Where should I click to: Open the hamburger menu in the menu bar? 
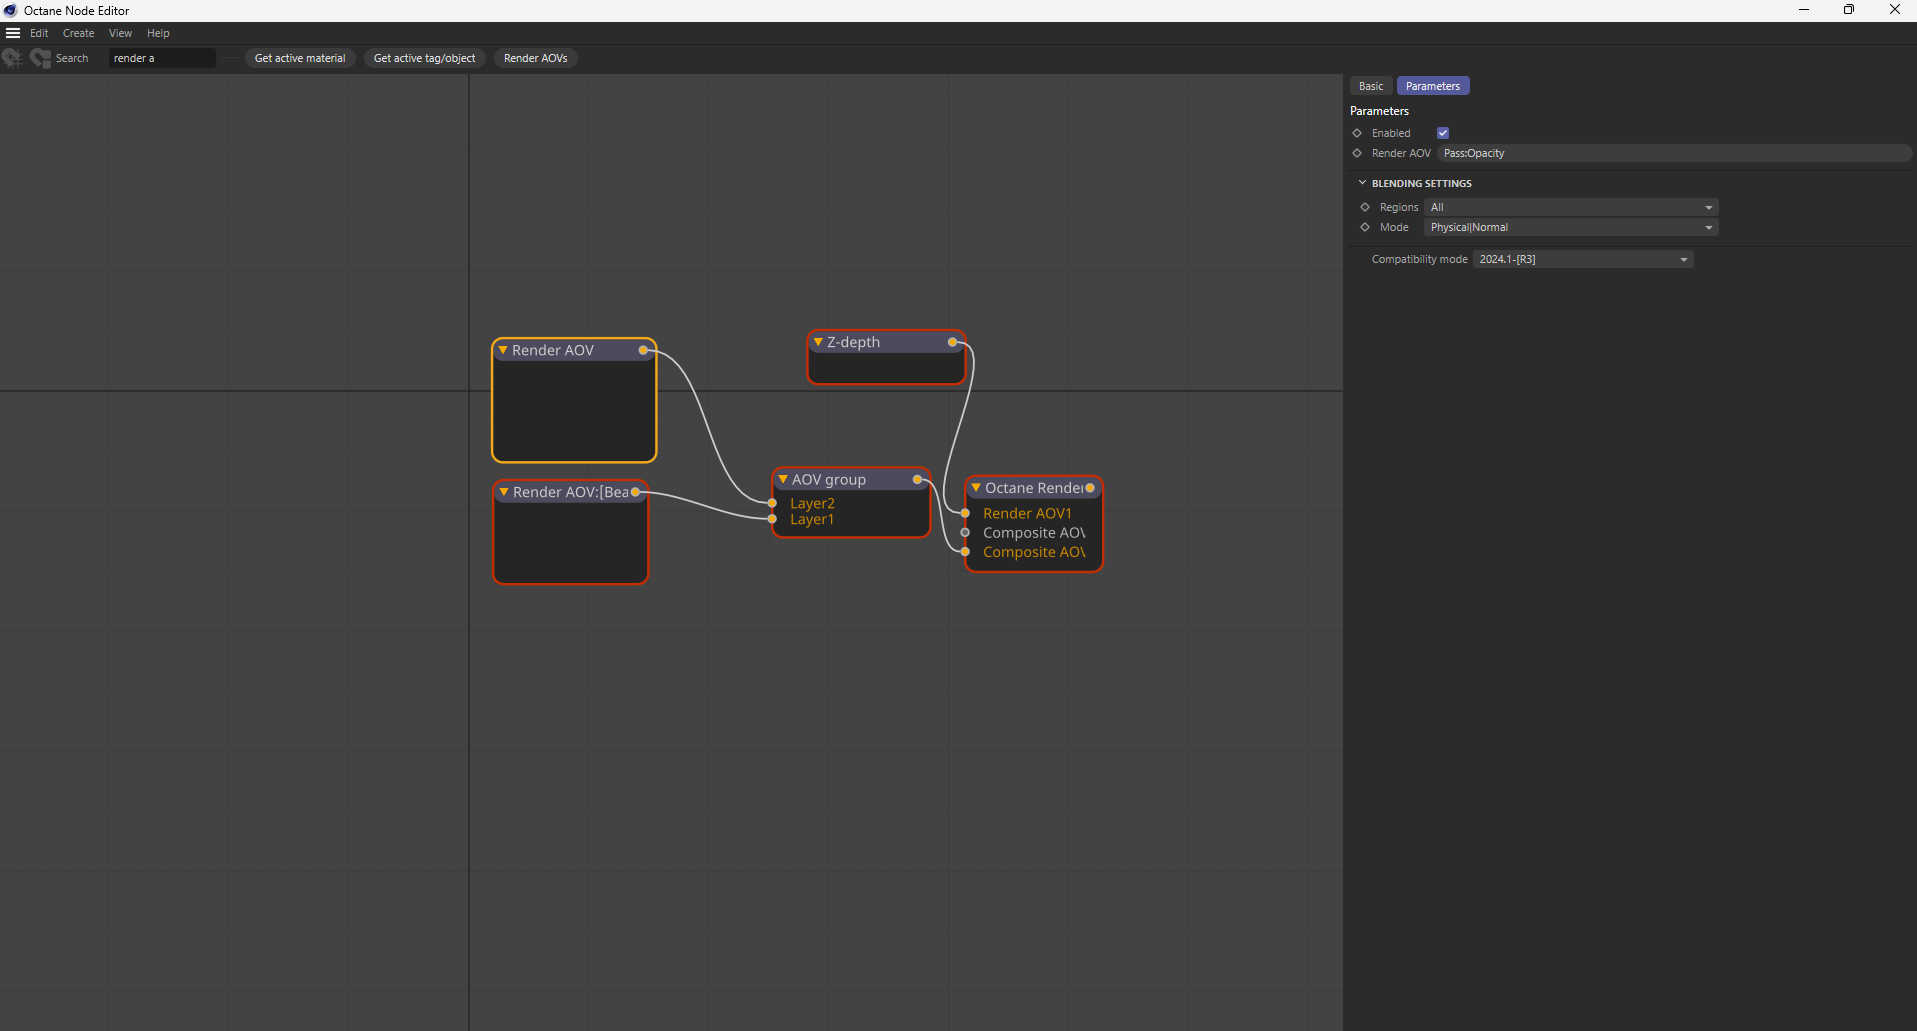pos(13,33)
